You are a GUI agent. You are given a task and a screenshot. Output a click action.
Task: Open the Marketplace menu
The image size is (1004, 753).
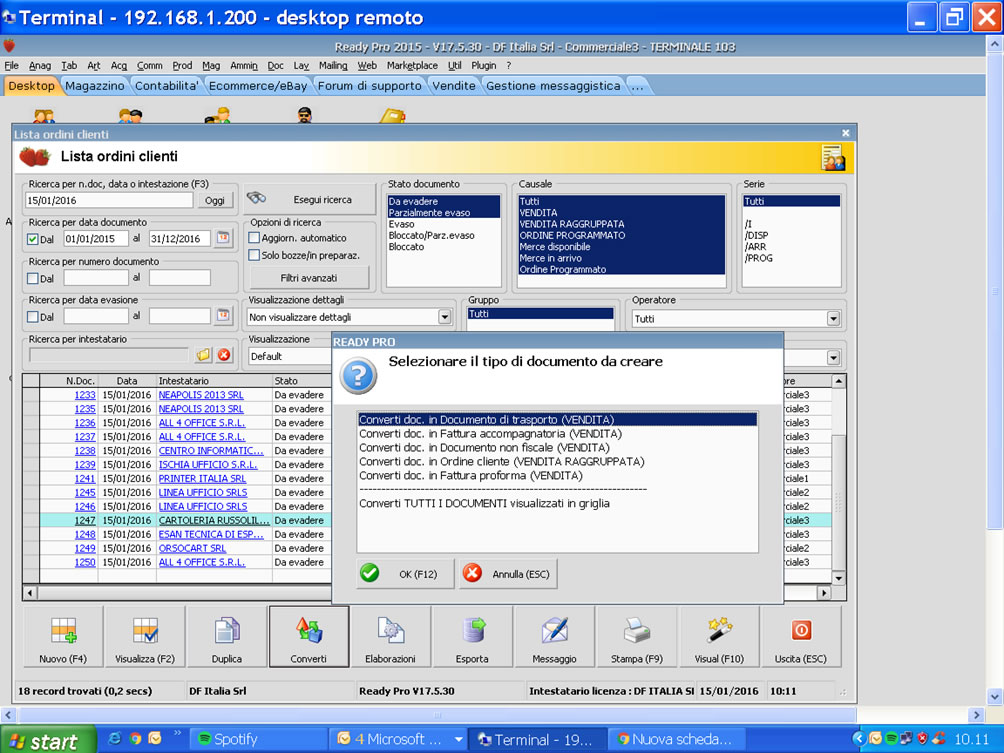point(412,65)
